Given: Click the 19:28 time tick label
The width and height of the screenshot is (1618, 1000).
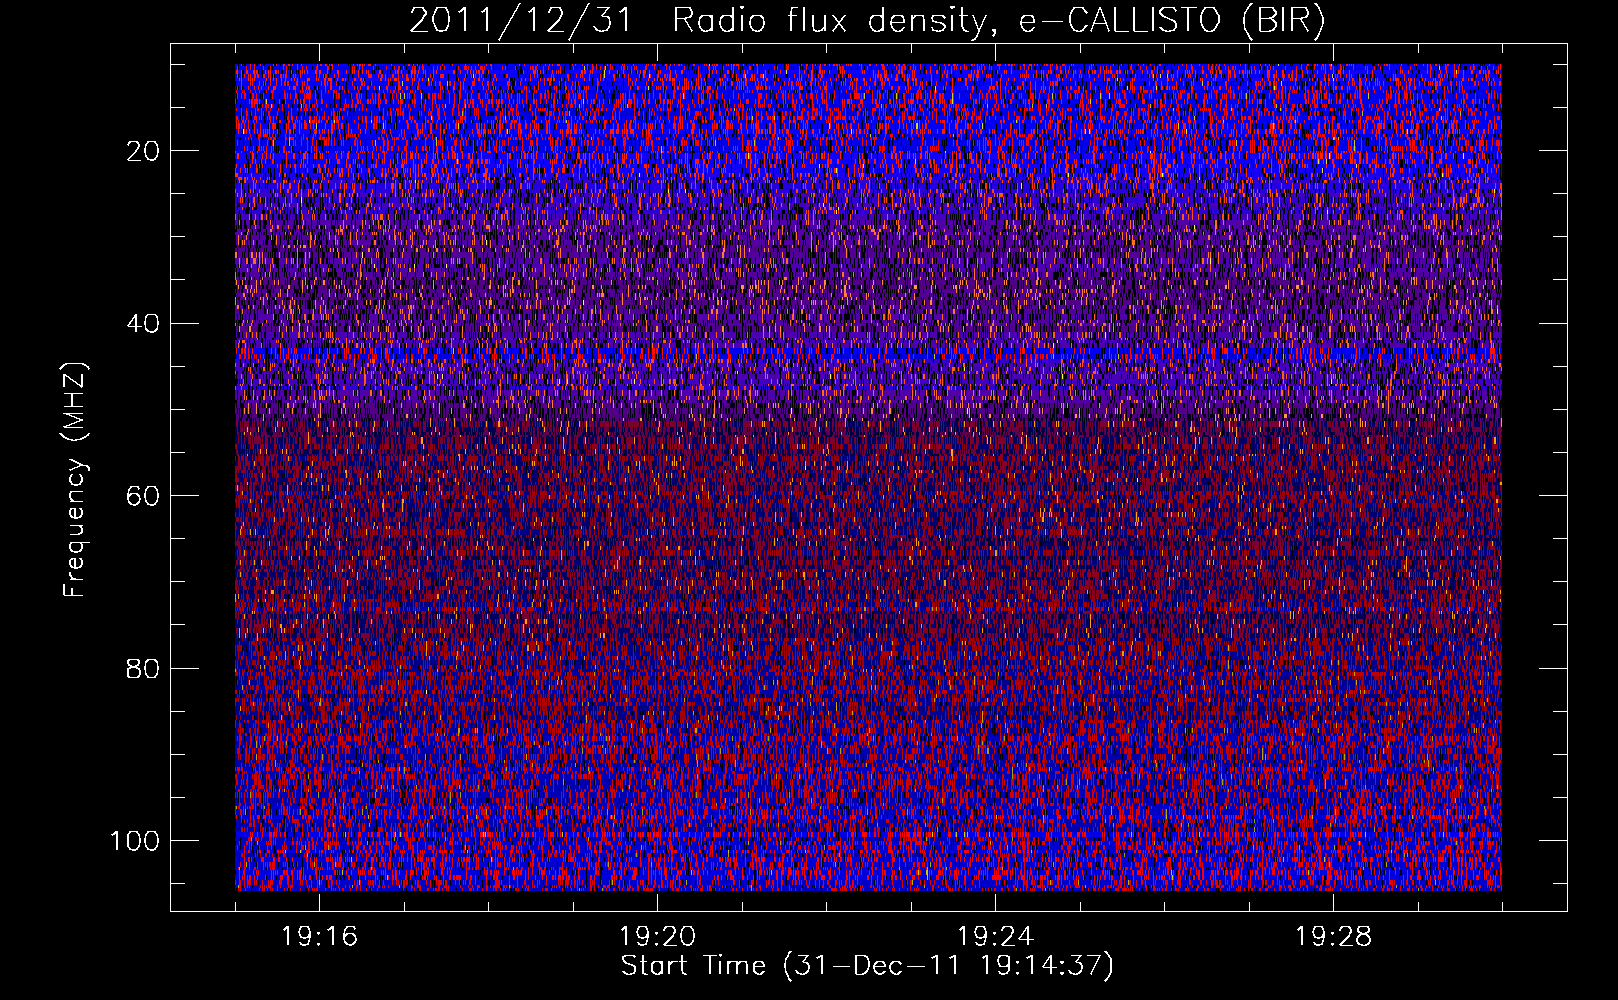Looking at the screenshot, I should click(1333, 937).
